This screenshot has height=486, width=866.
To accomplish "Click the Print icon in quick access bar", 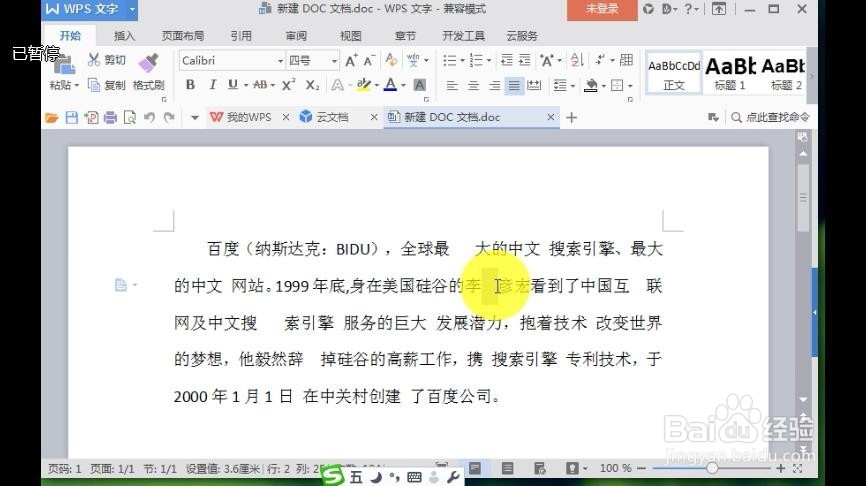I will [x=110, y=118].
